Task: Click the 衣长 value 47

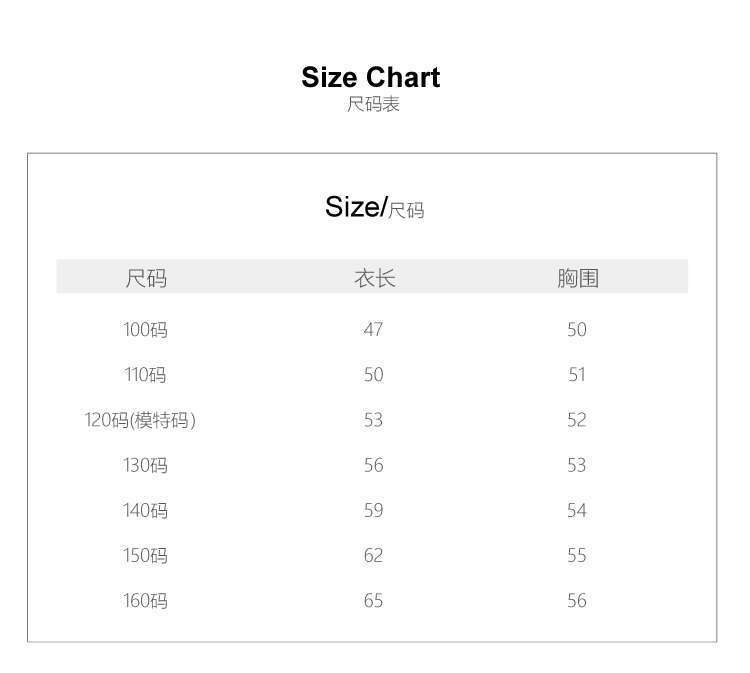Action: pos(373,330)
